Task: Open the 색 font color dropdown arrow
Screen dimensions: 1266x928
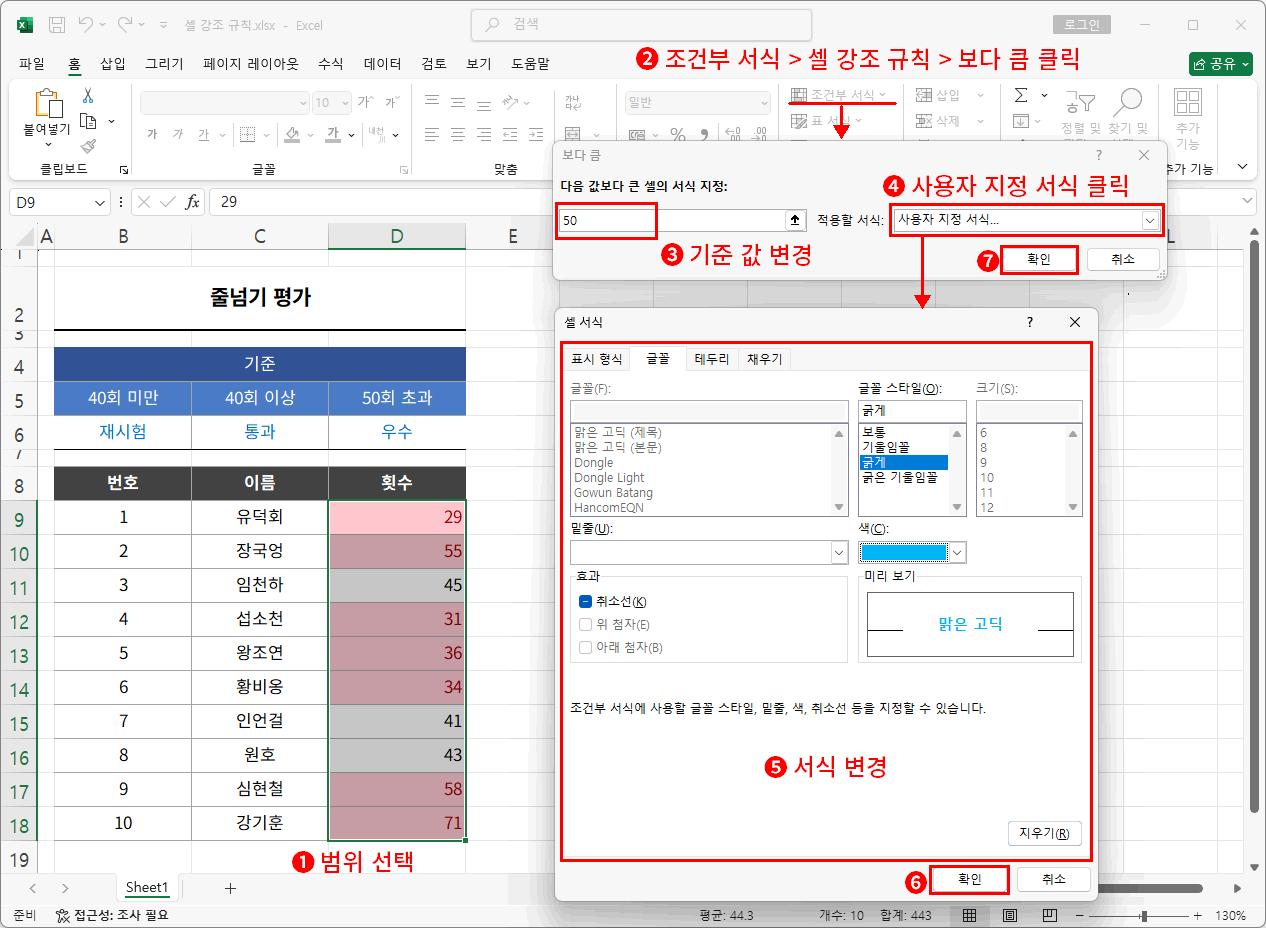Action: pos(957,552)
